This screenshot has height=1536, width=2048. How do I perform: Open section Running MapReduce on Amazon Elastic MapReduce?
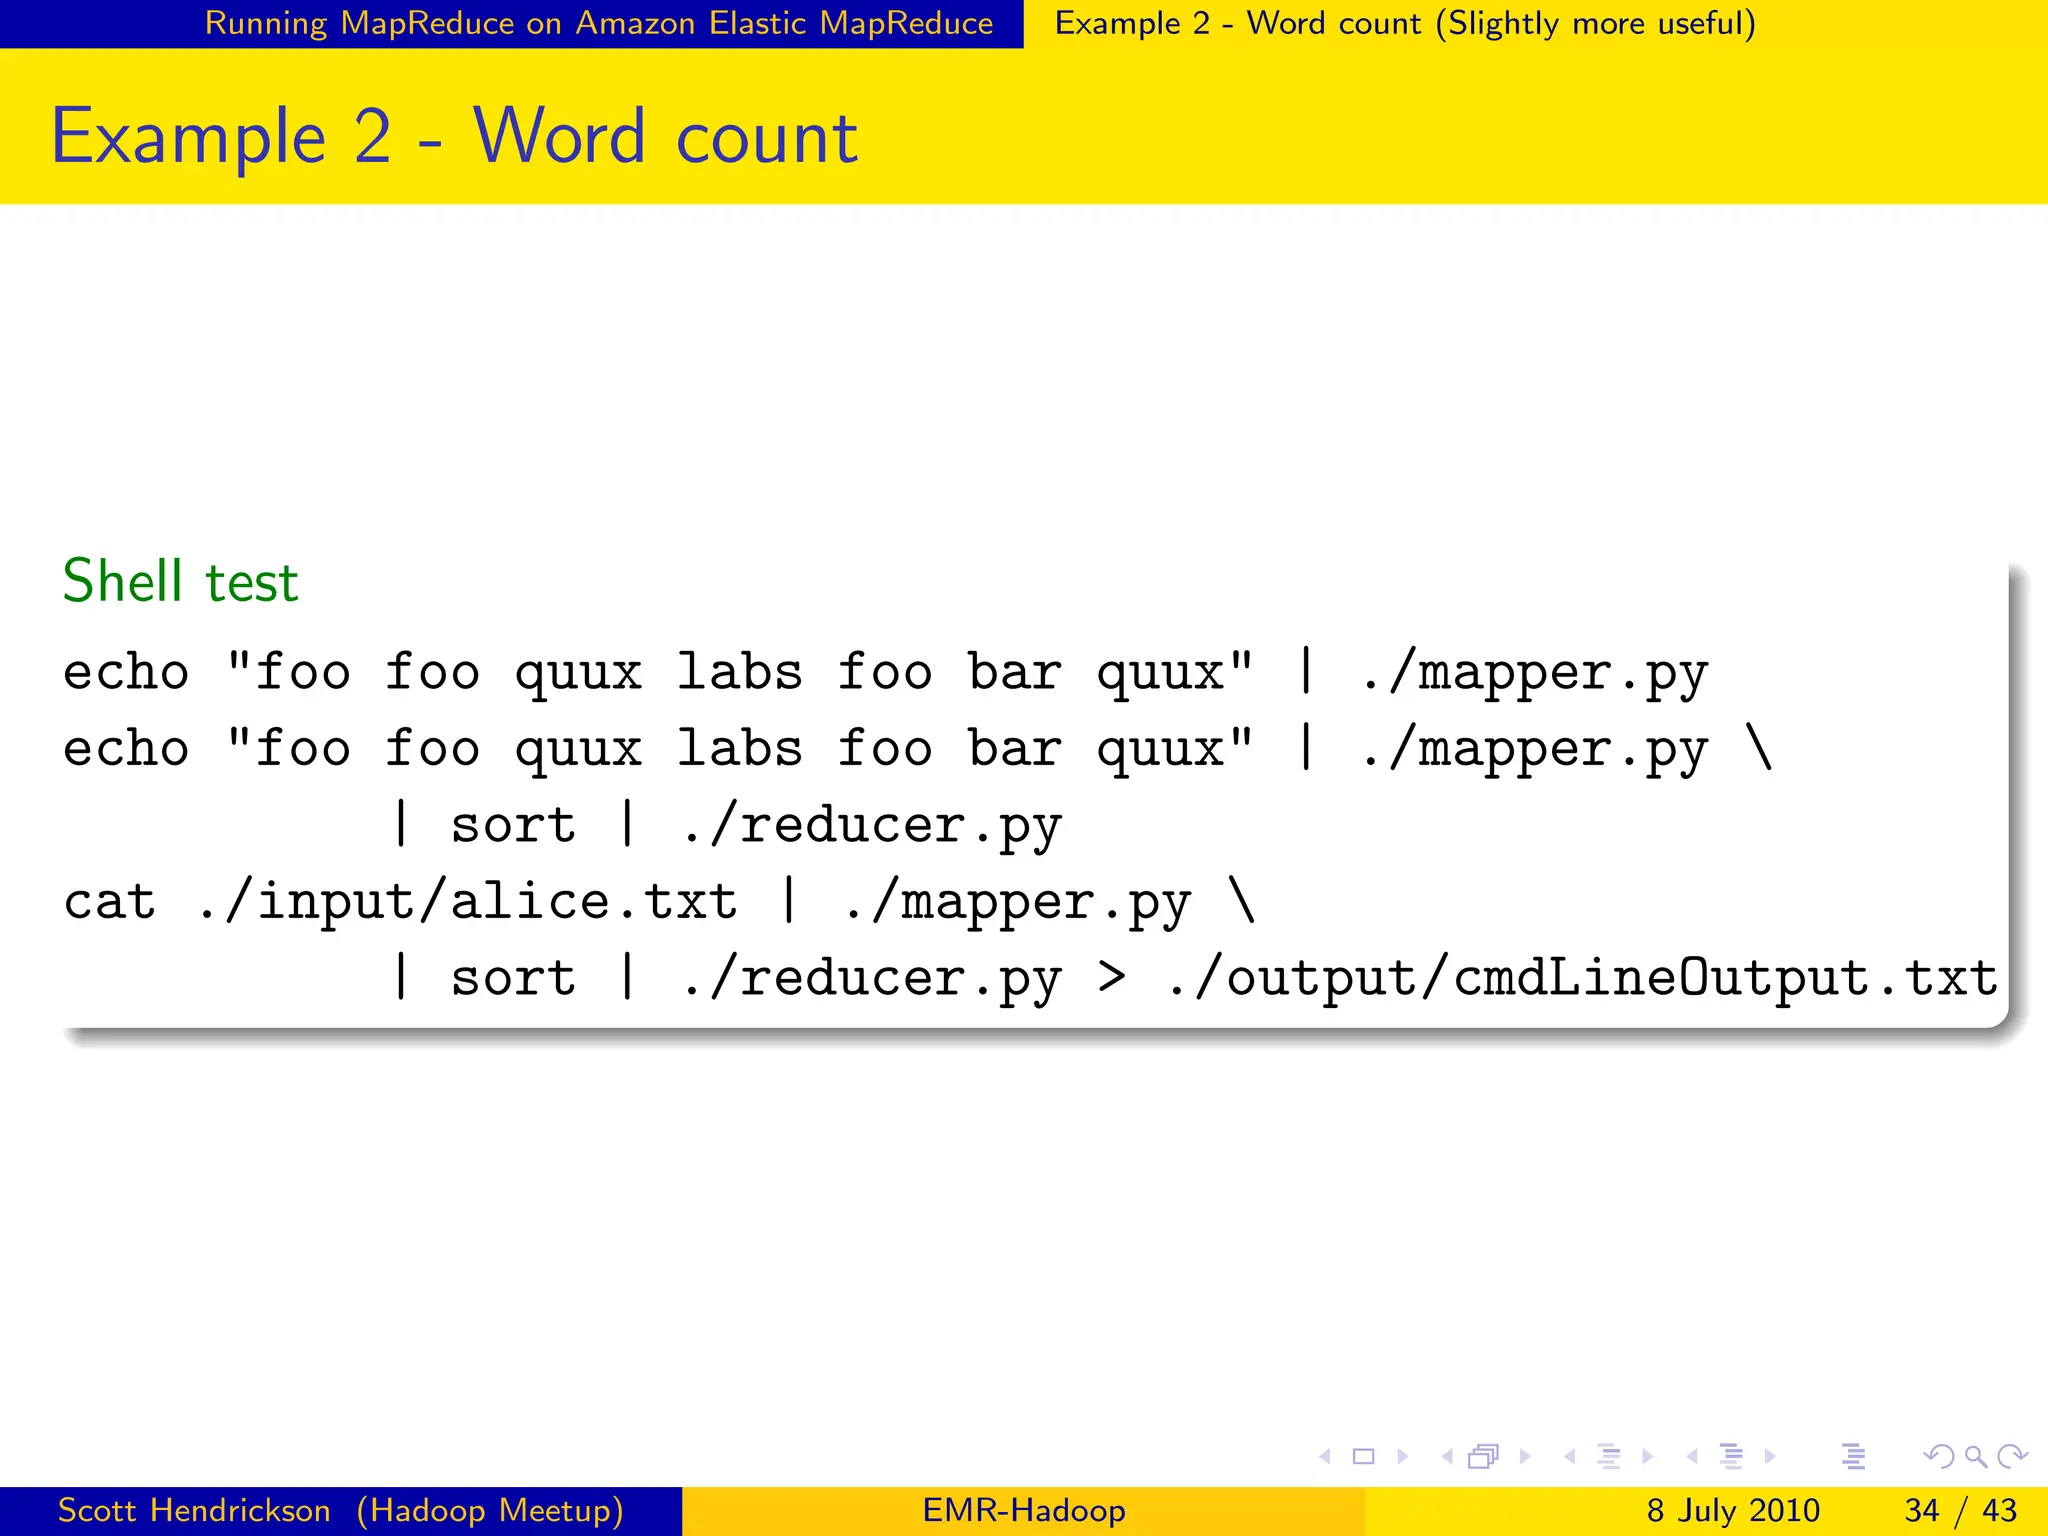[599, 23]
